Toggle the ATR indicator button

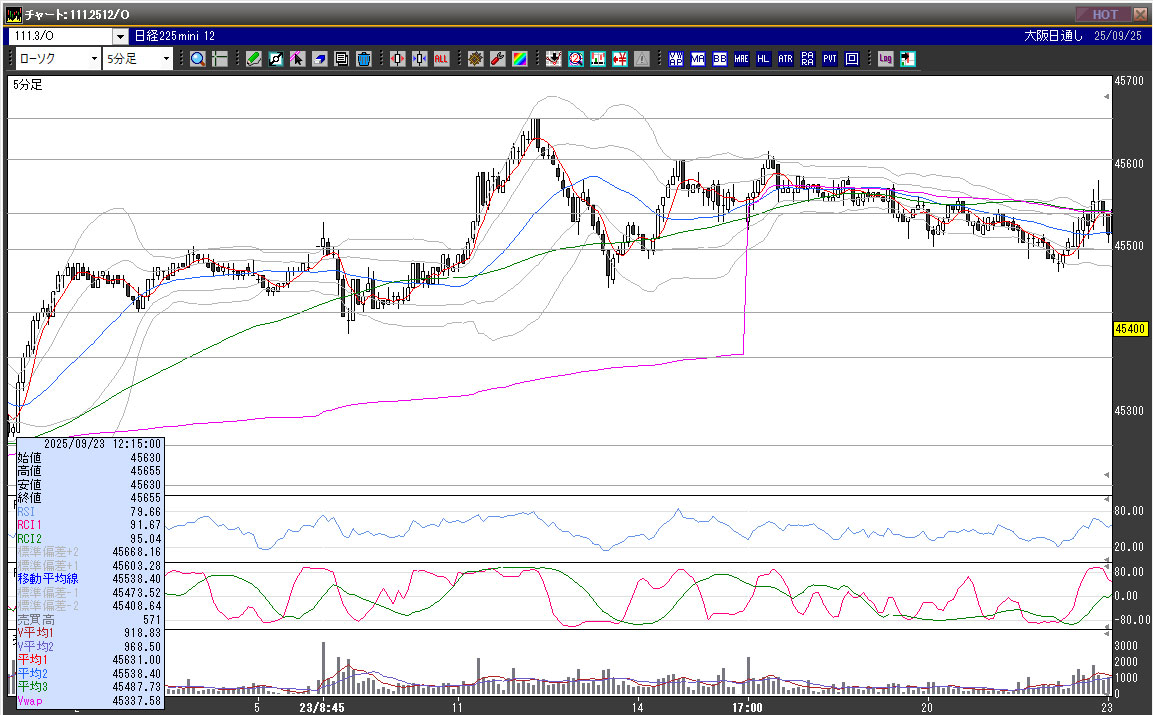785,59
